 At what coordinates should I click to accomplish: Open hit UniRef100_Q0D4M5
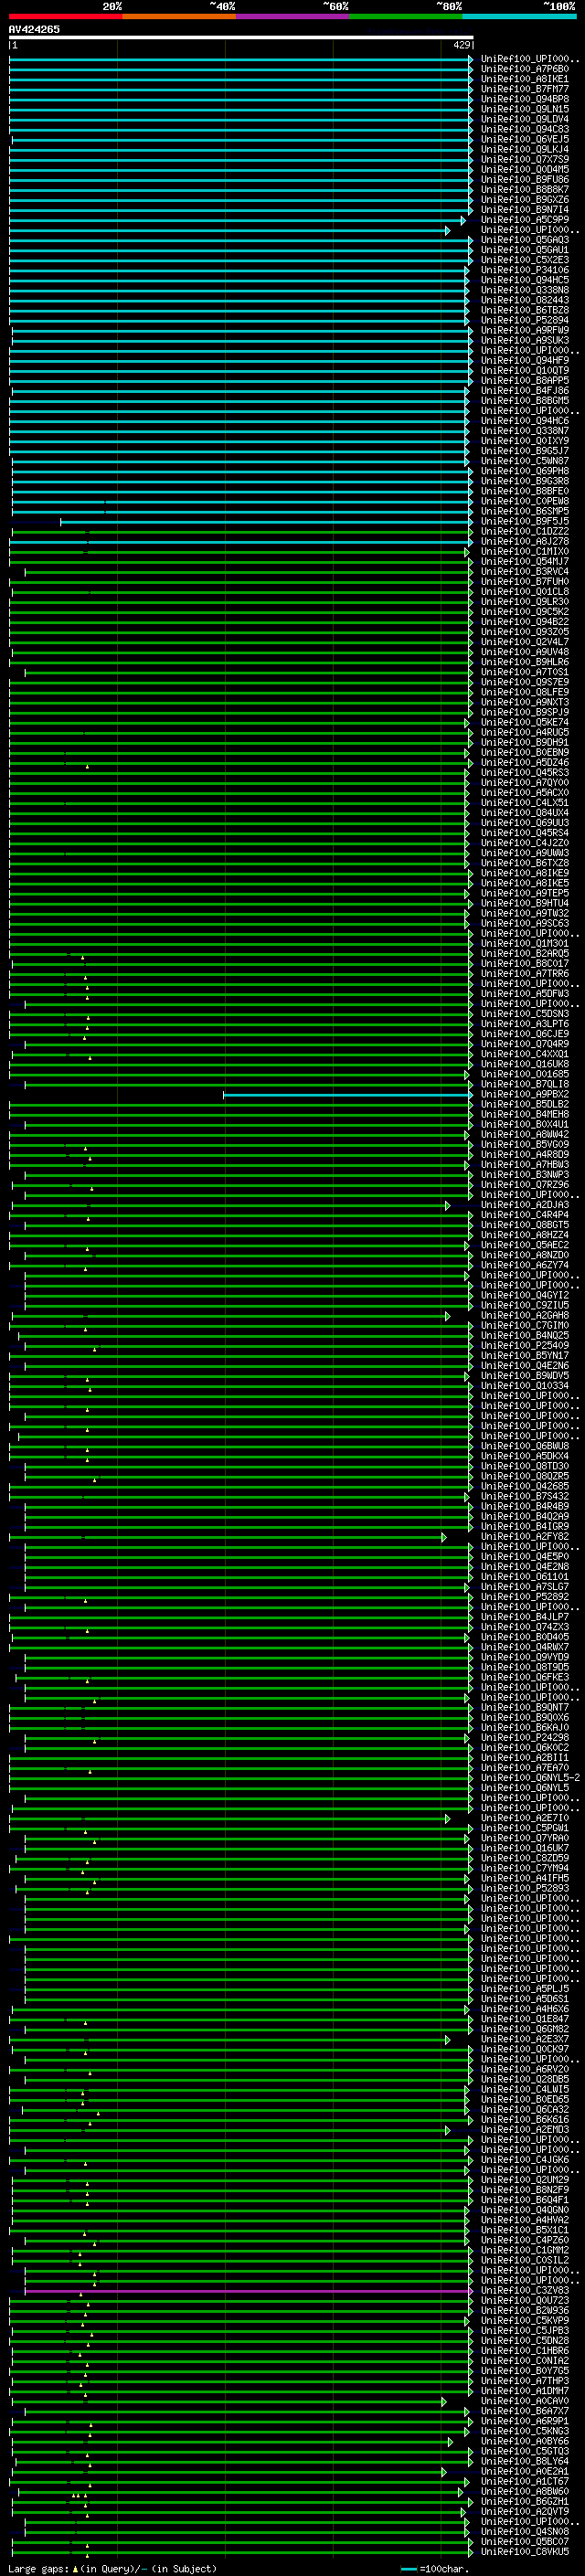click(525, 169)
